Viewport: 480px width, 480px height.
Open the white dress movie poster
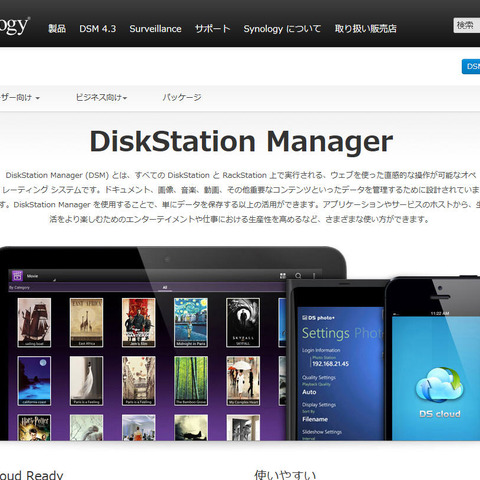(86, 381)
